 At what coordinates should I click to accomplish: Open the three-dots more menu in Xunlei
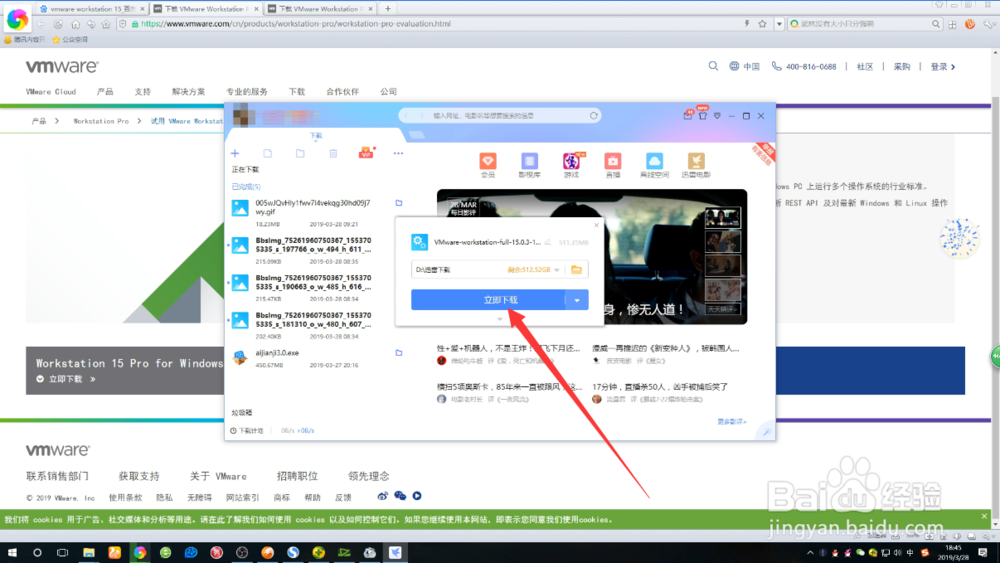(x=399, y=153)
